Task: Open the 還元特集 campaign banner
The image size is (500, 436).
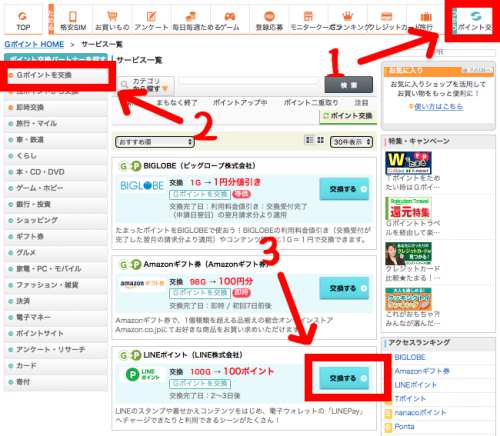Action: (408, 209)
